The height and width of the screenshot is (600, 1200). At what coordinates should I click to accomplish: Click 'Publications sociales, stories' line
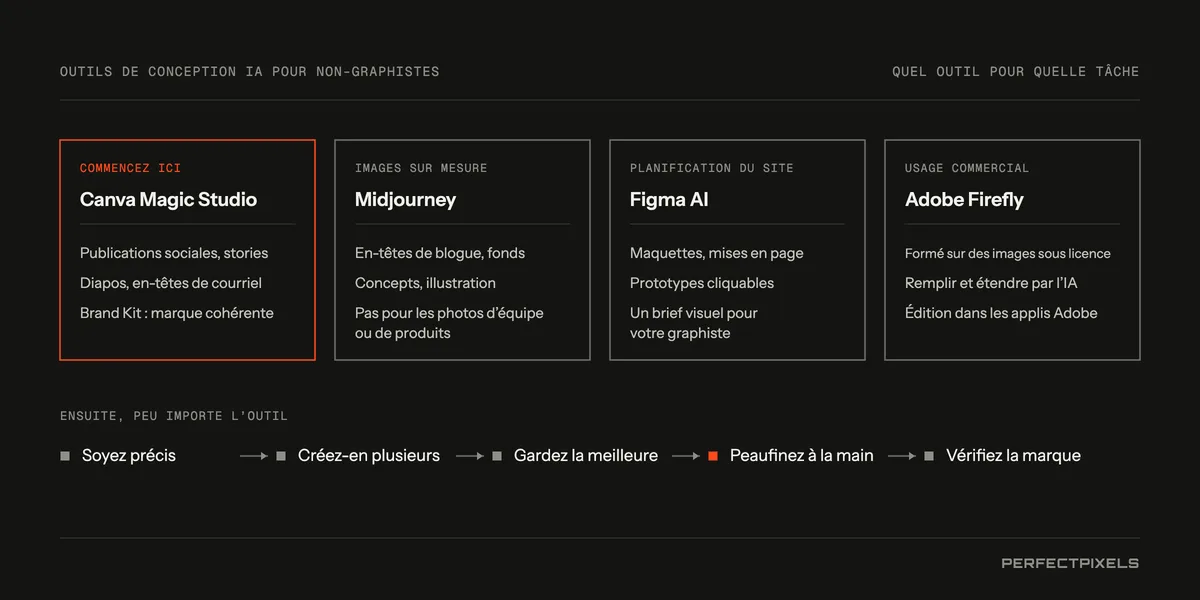tap(174, 253)
